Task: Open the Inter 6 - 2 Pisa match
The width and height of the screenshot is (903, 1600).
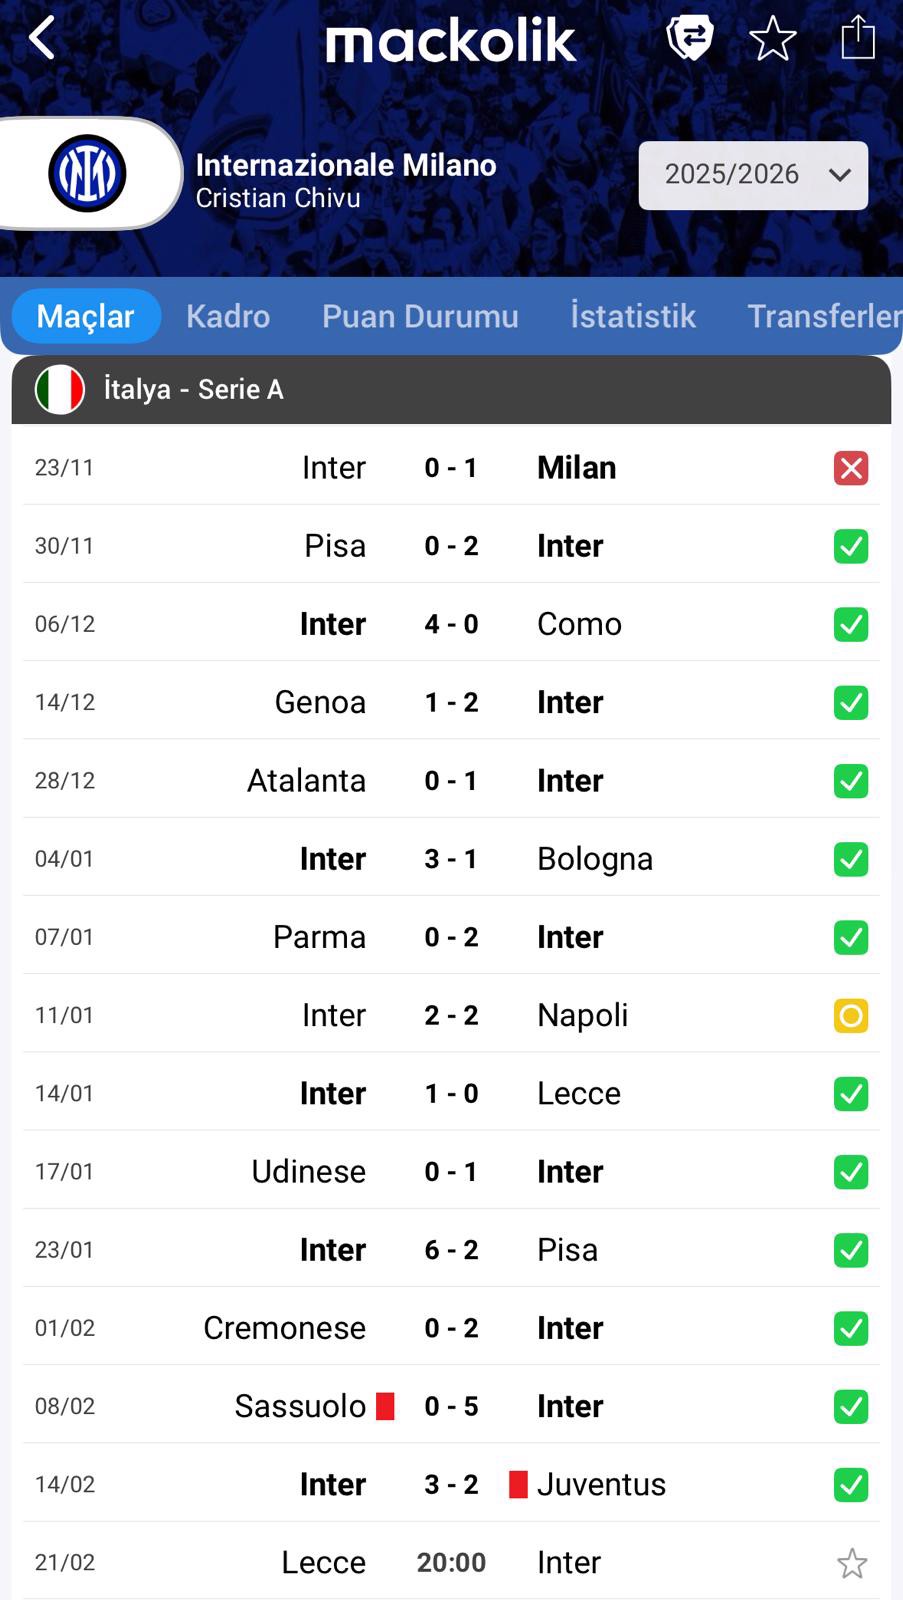Action: click(451, 1250)
